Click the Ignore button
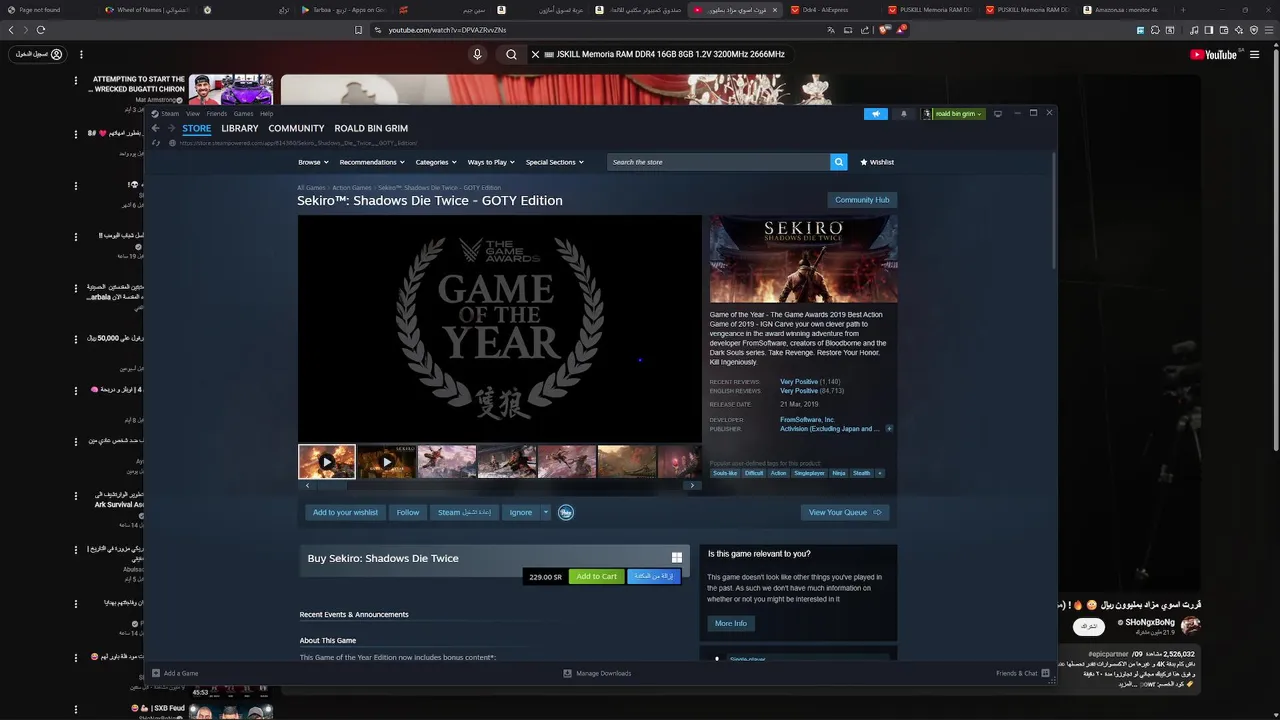Viewport: 1280px width, 720px height. pos(521,512)
